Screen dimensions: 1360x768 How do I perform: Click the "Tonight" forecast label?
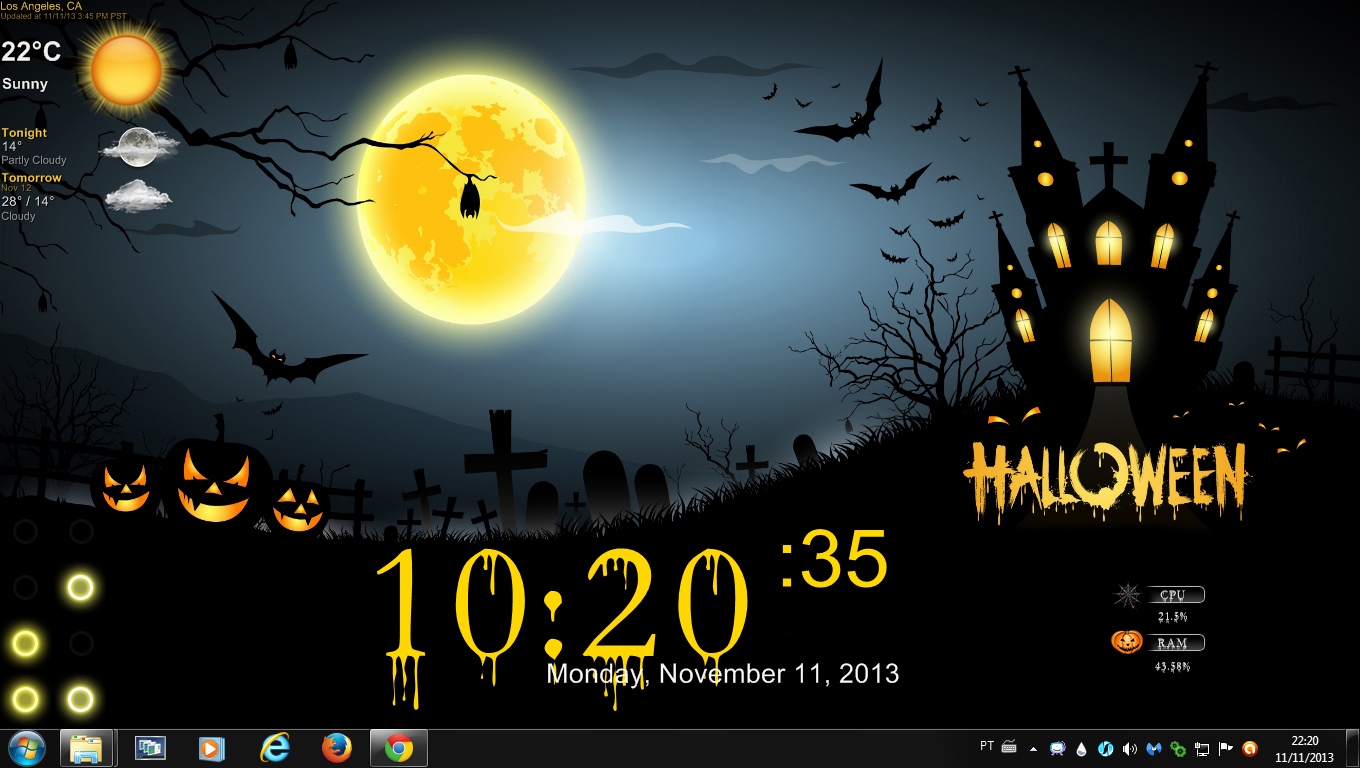[24, 133]
